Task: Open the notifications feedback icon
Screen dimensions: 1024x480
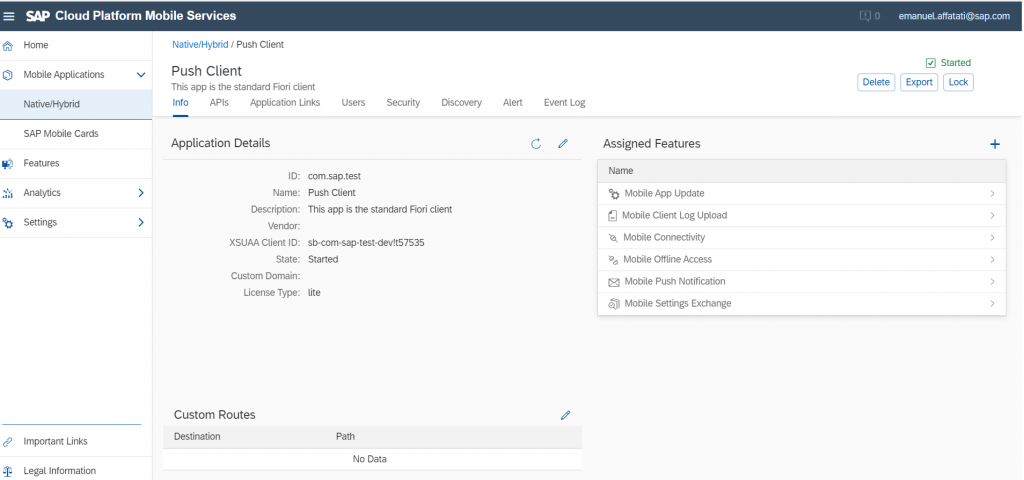Action: 865,16
